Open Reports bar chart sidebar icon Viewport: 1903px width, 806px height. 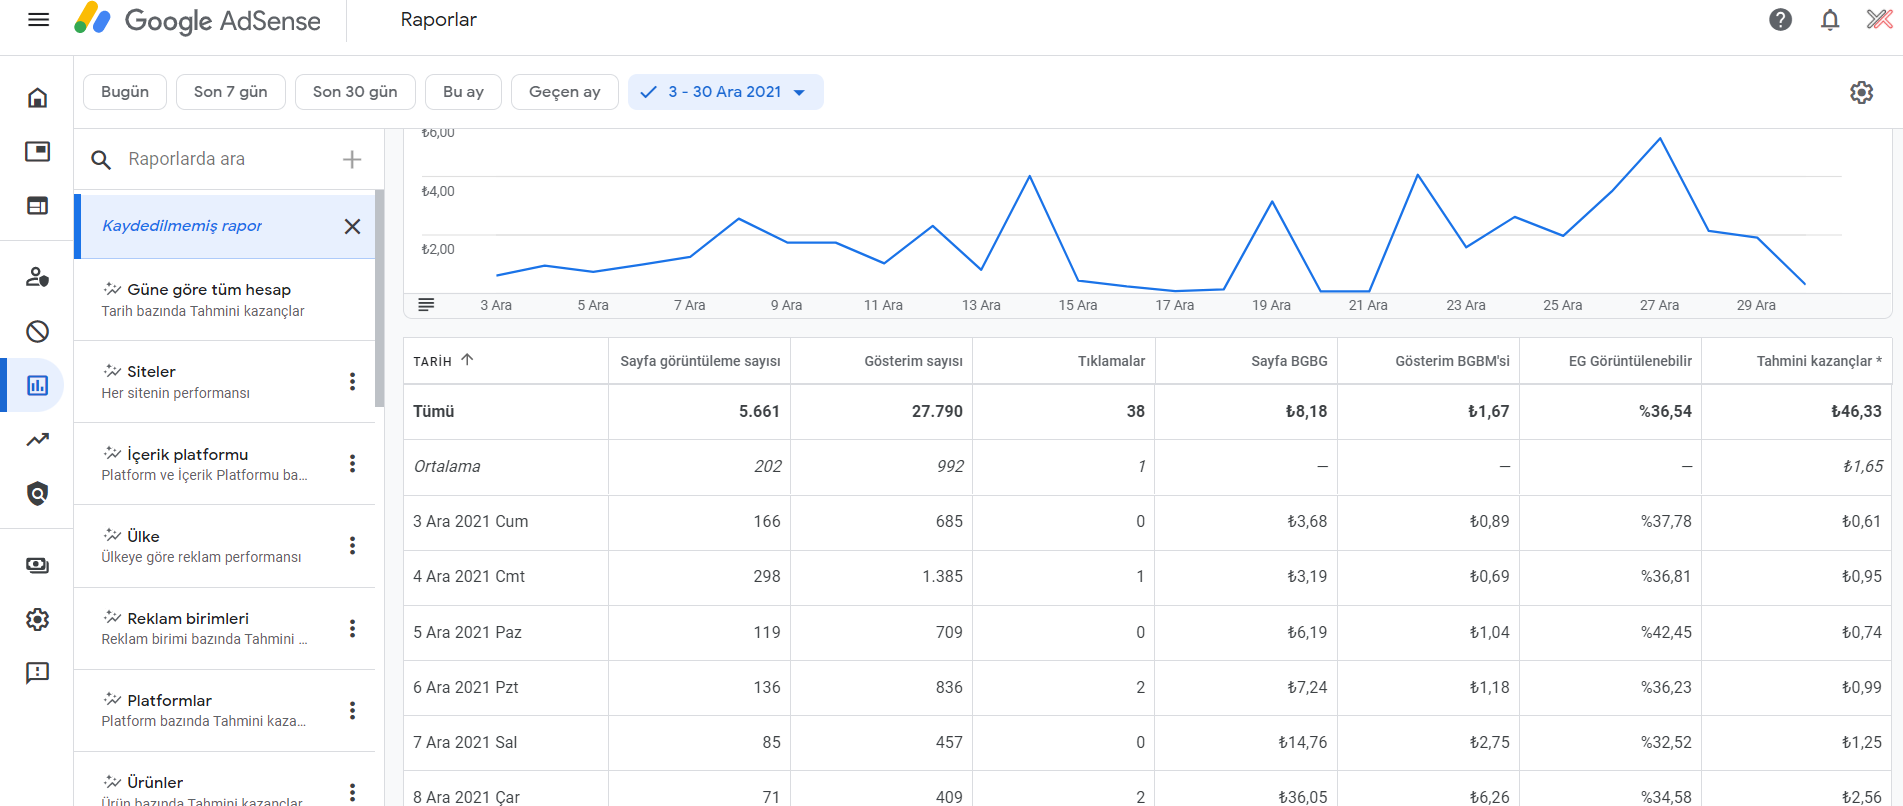coord(37,385)
